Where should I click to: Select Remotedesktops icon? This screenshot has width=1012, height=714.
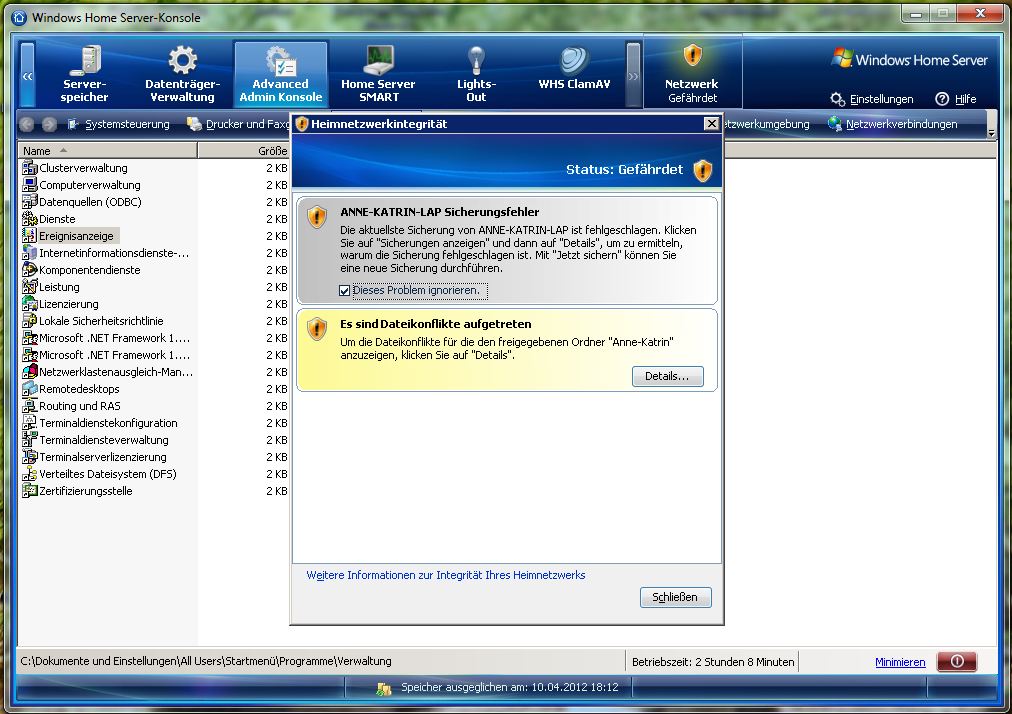[30, 389]
